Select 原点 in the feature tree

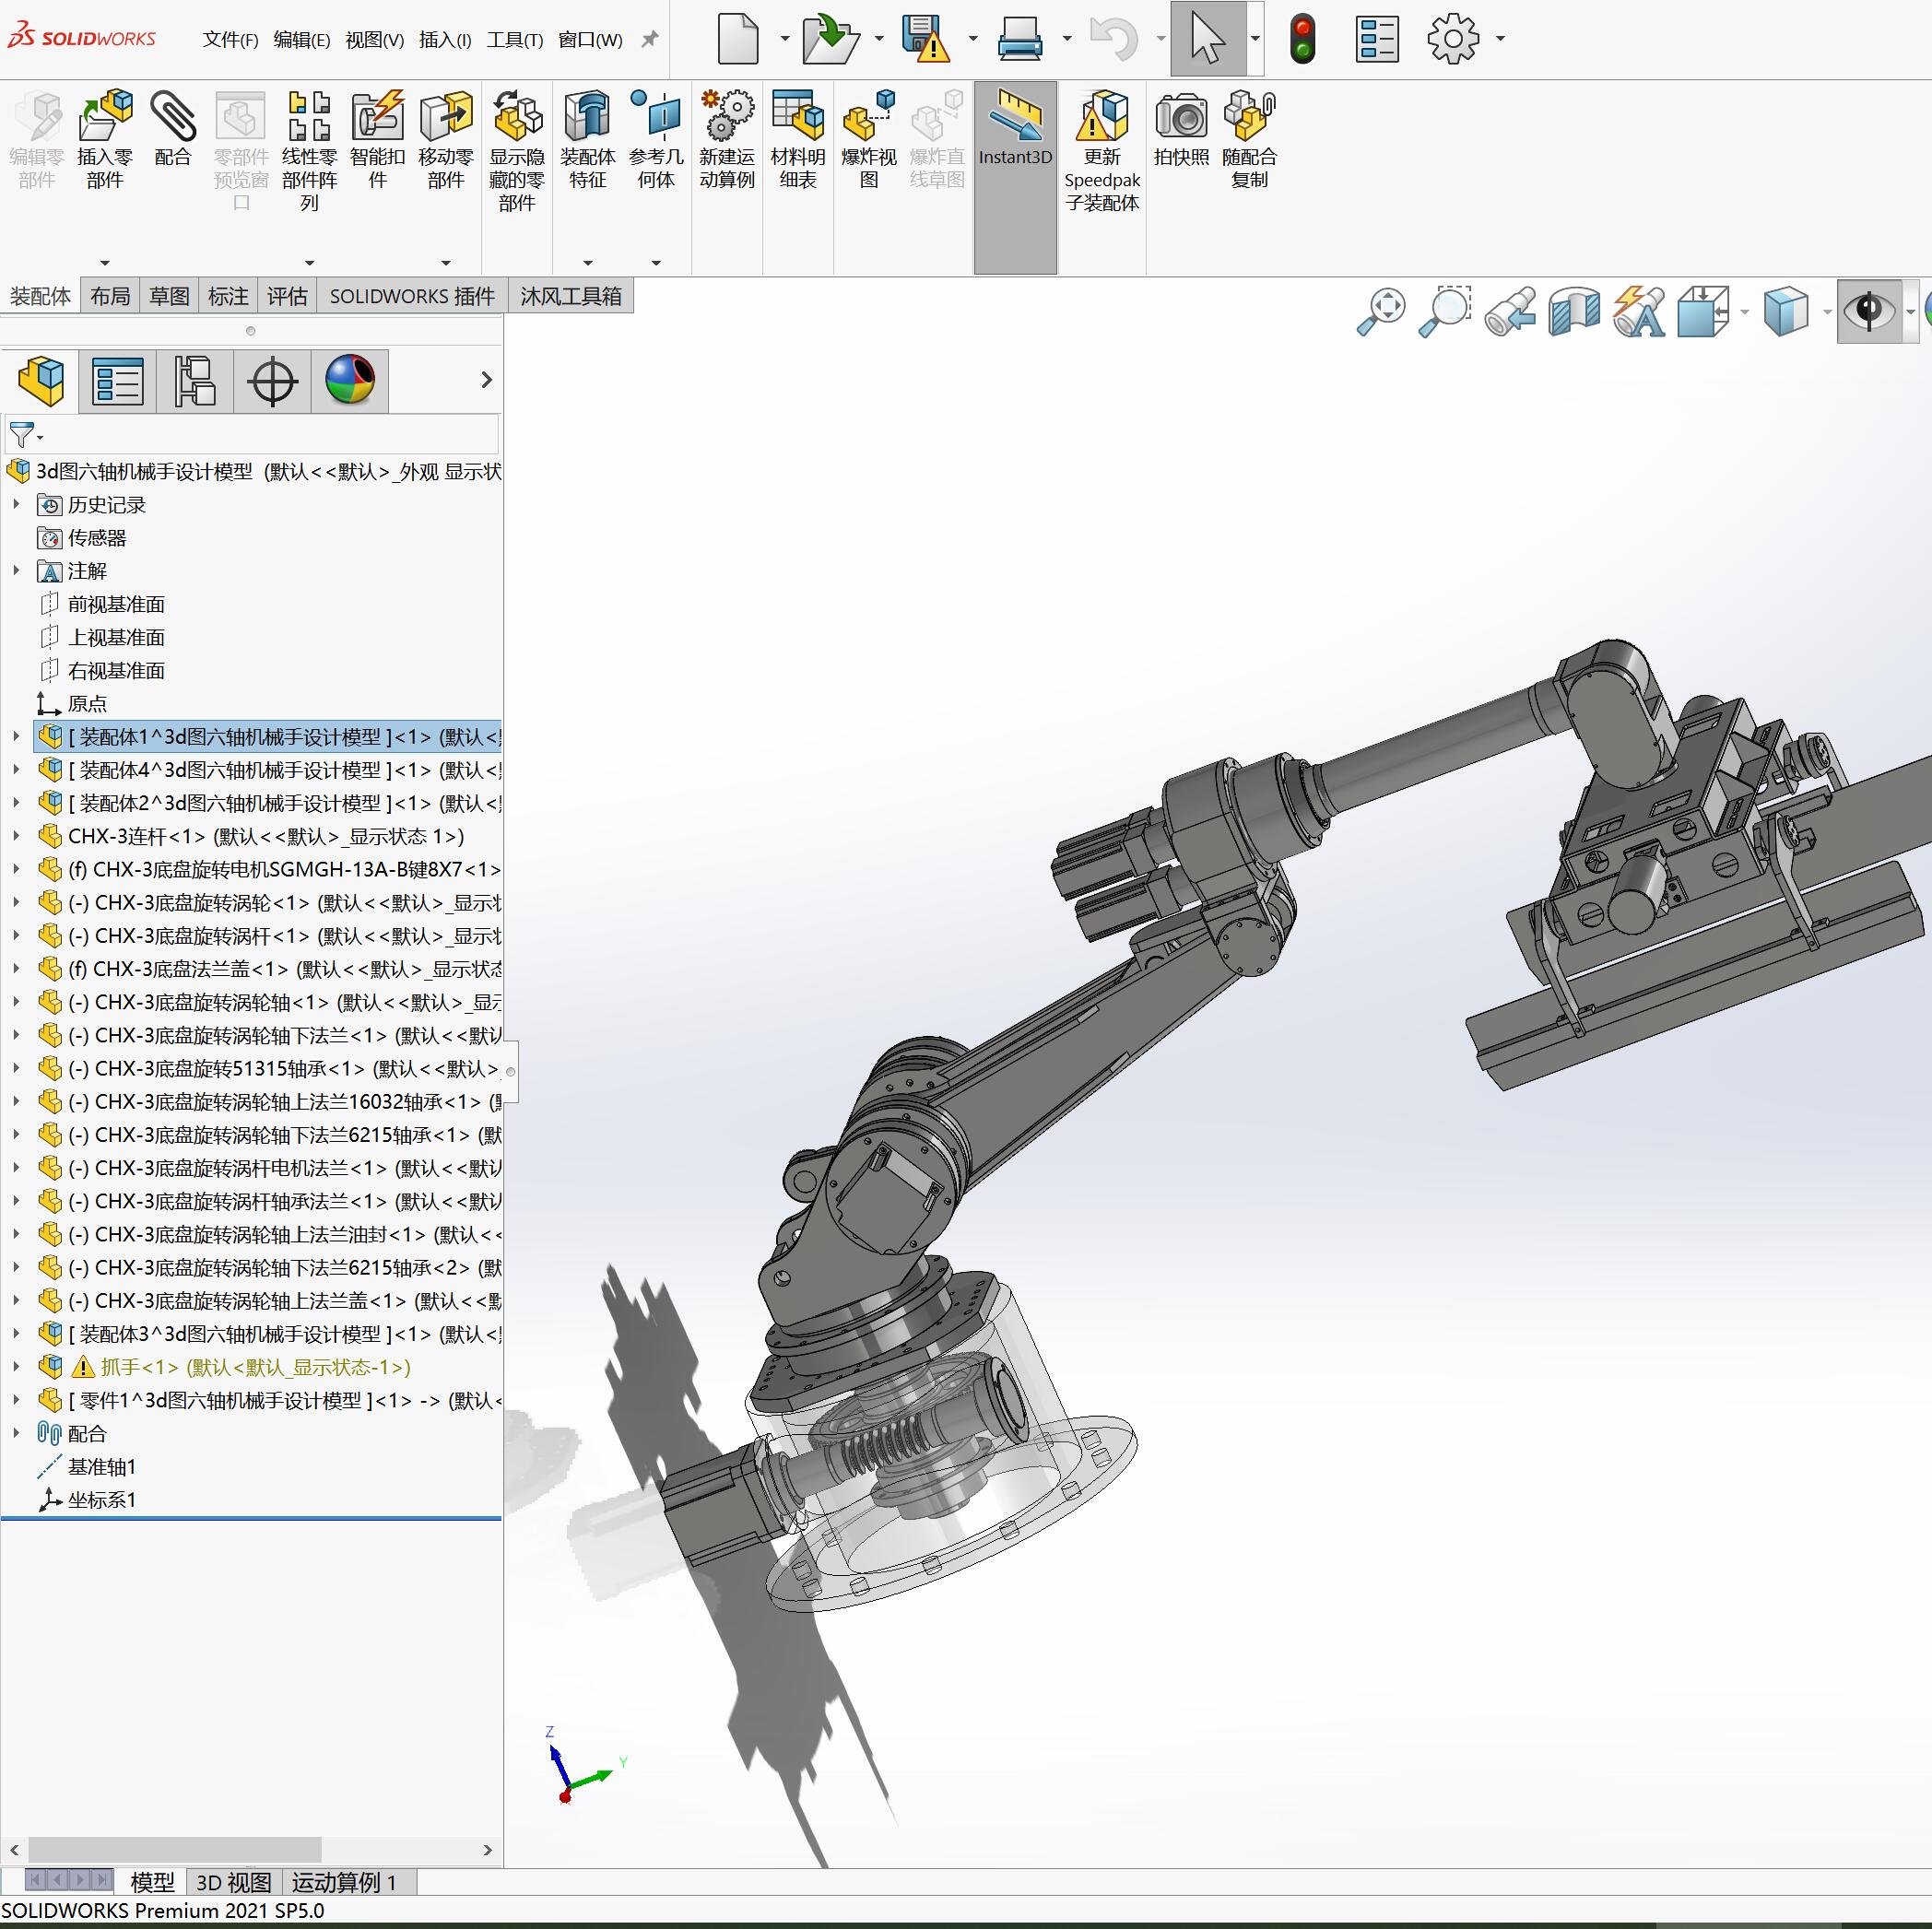tap(87, 703)
